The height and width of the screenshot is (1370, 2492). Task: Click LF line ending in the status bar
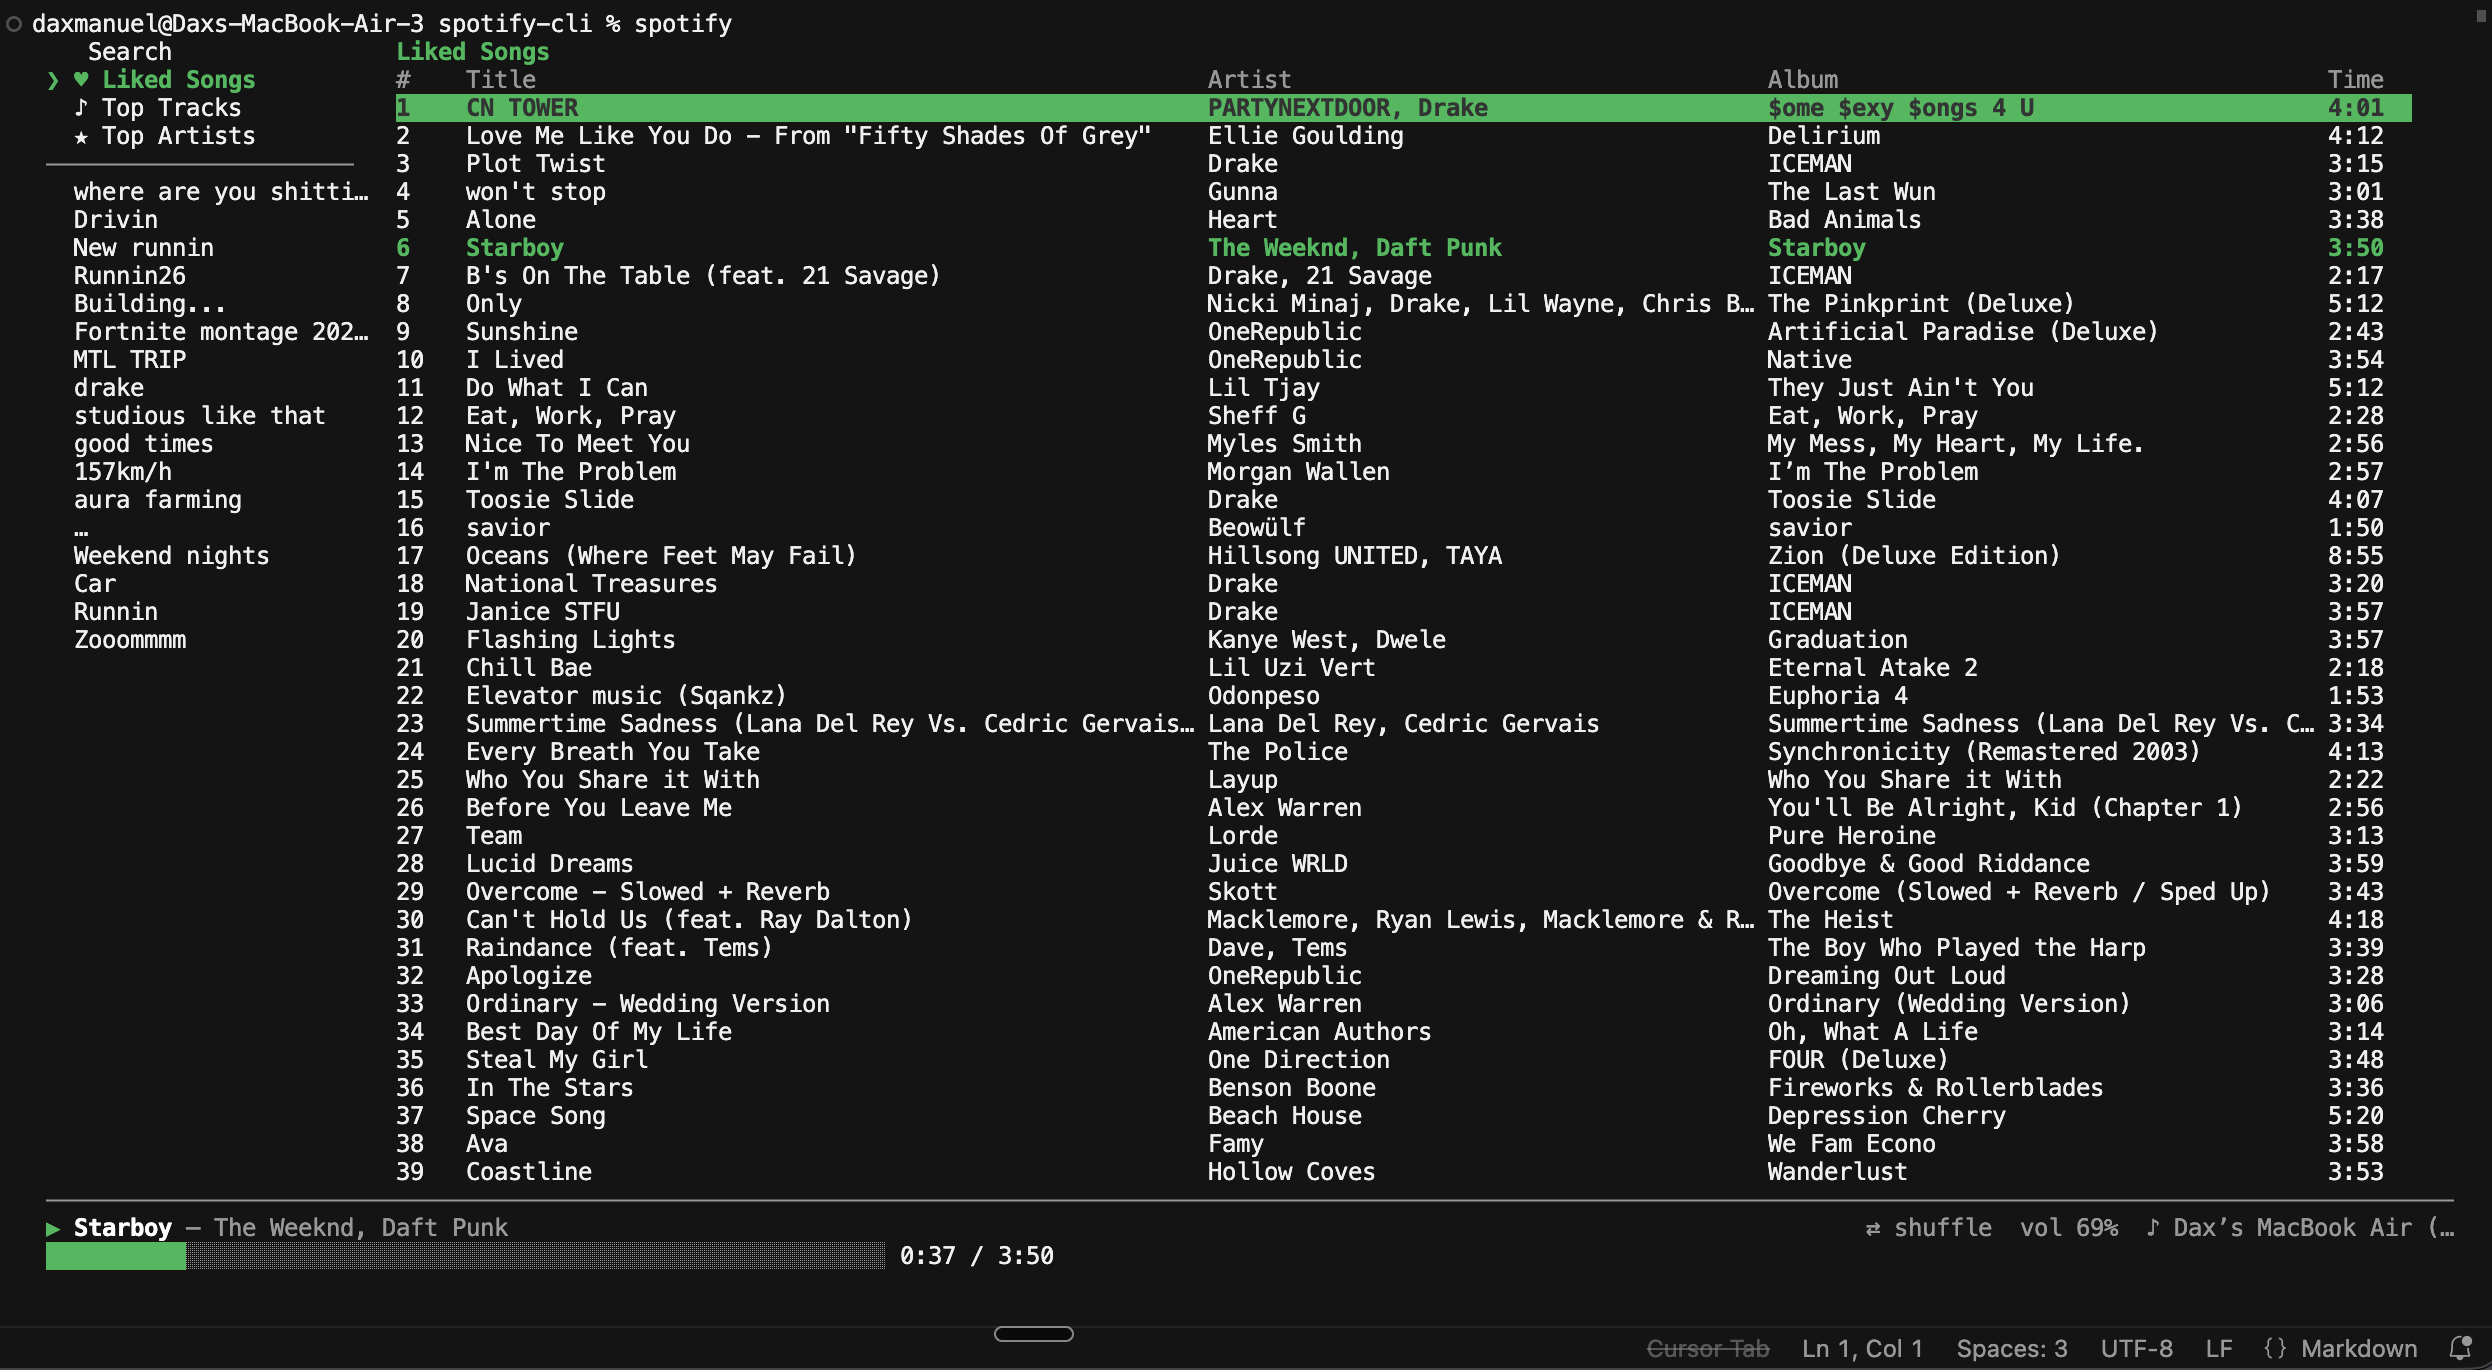point(2218,1348)
